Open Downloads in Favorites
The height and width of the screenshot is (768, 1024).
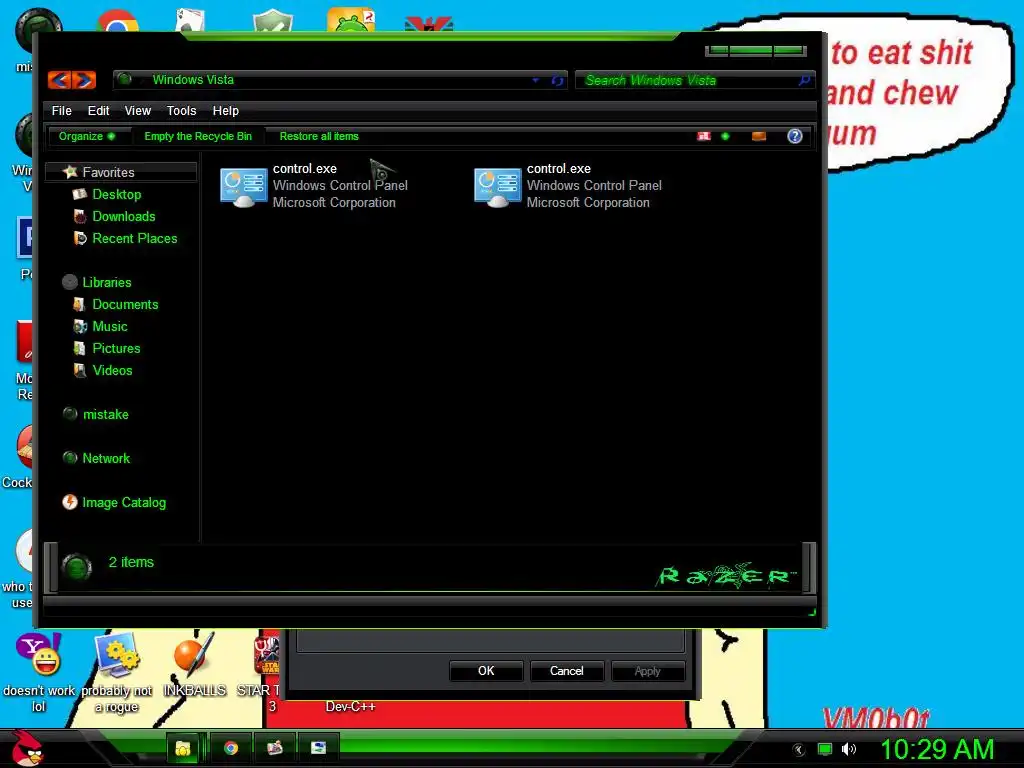tap(123, 216)
